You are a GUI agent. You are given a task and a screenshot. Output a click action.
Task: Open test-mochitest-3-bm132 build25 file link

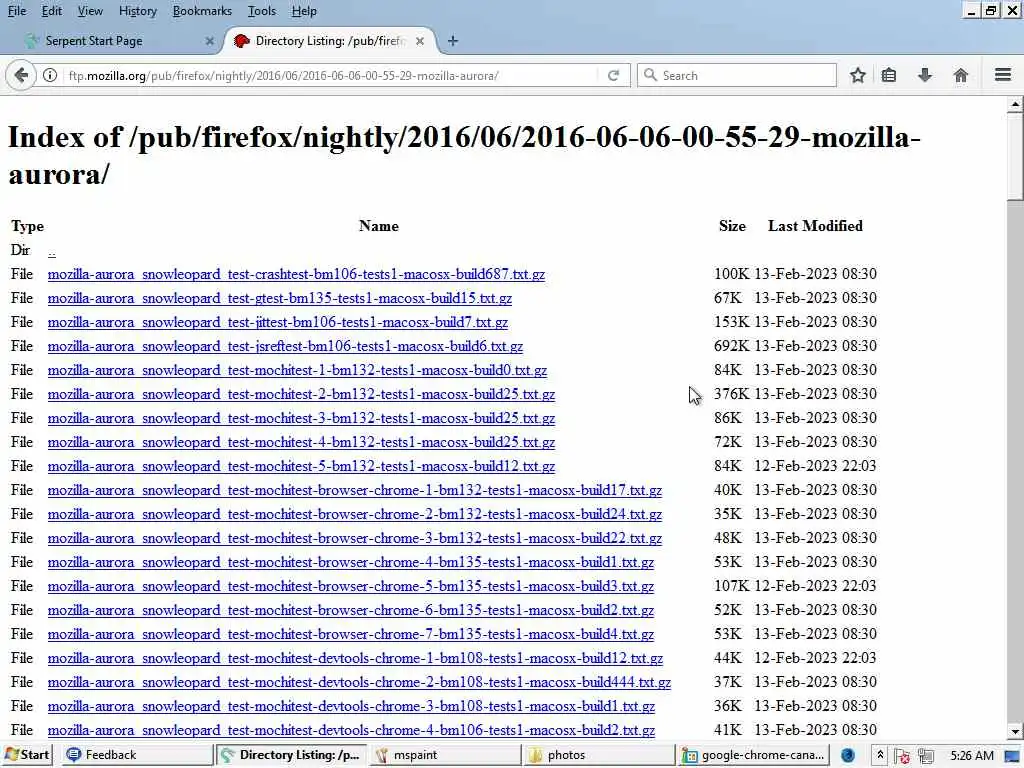(x=301, y=419)
